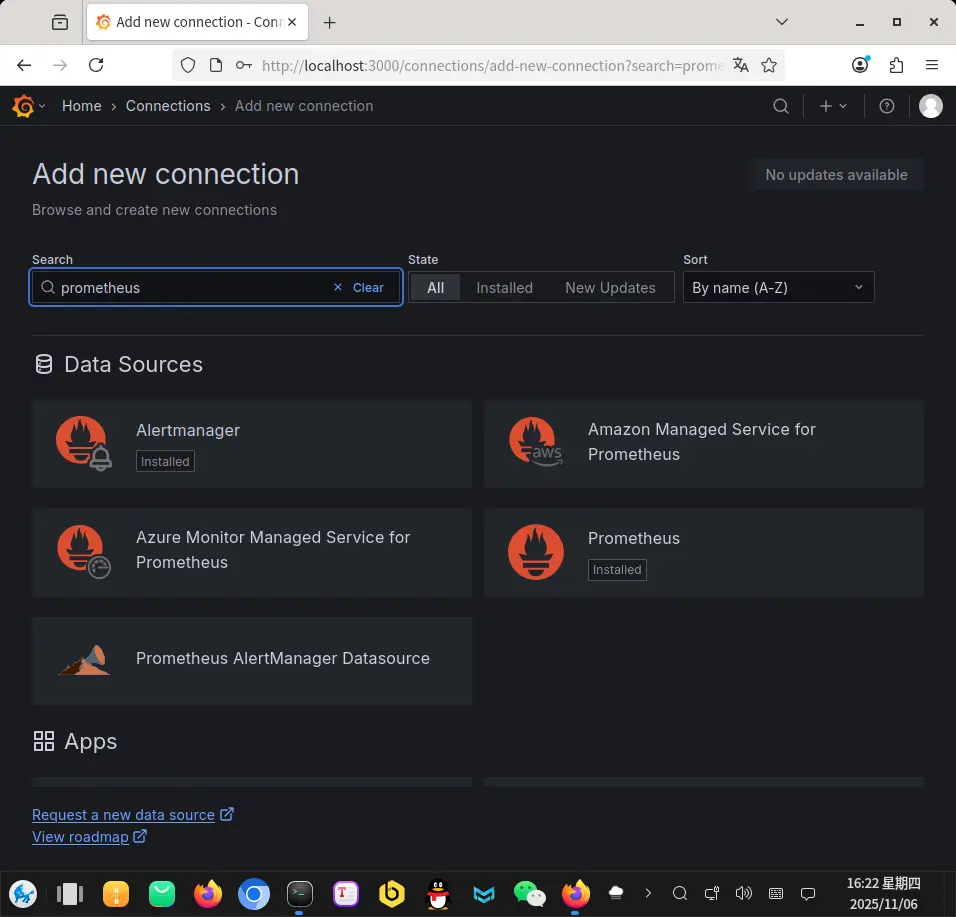Click the Prometheus flame logo icon
This screenshot has height=917, width=956.
(x=536, y=552)
